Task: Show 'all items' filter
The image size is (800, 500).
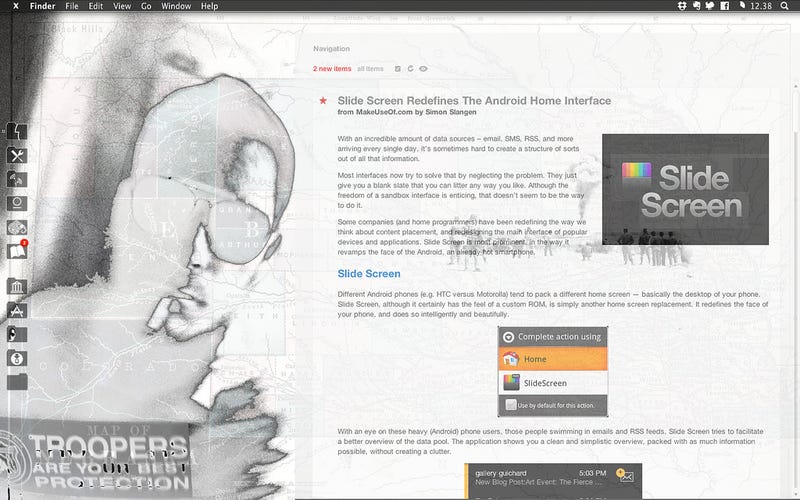Action: tap(370, 68)
